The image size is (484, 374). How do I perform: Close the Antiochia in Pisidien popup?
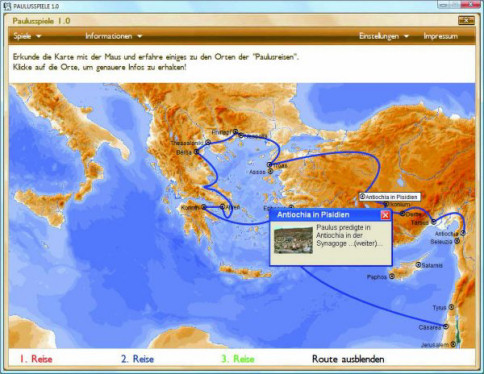click(385, 215)
